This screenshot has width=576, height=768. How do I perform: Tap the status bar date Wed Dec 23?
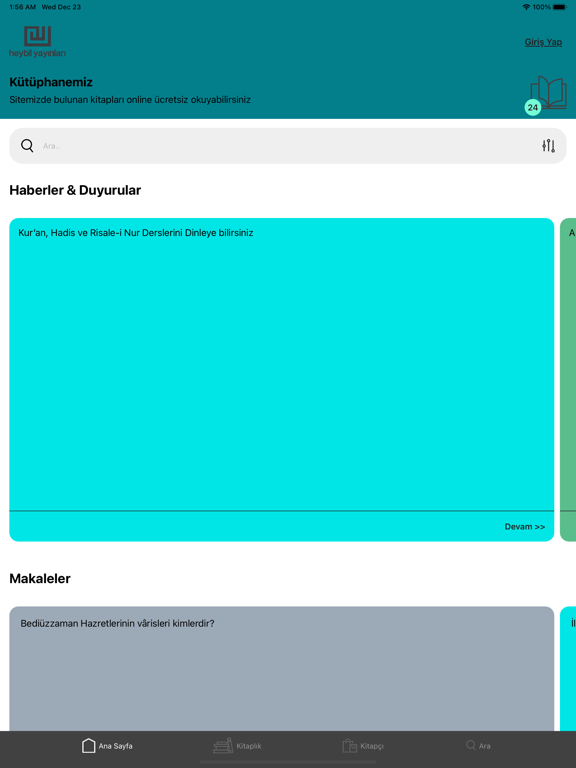(x=61, y=7)
